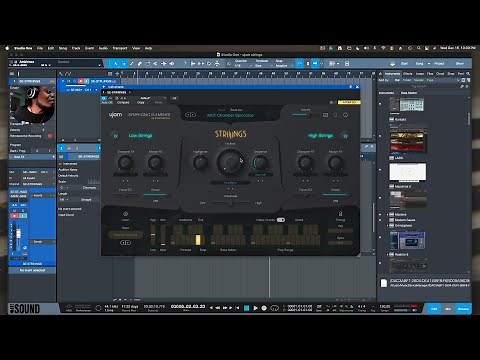
Task: Open the Snap mode dropdown
Action: point(283,63)
